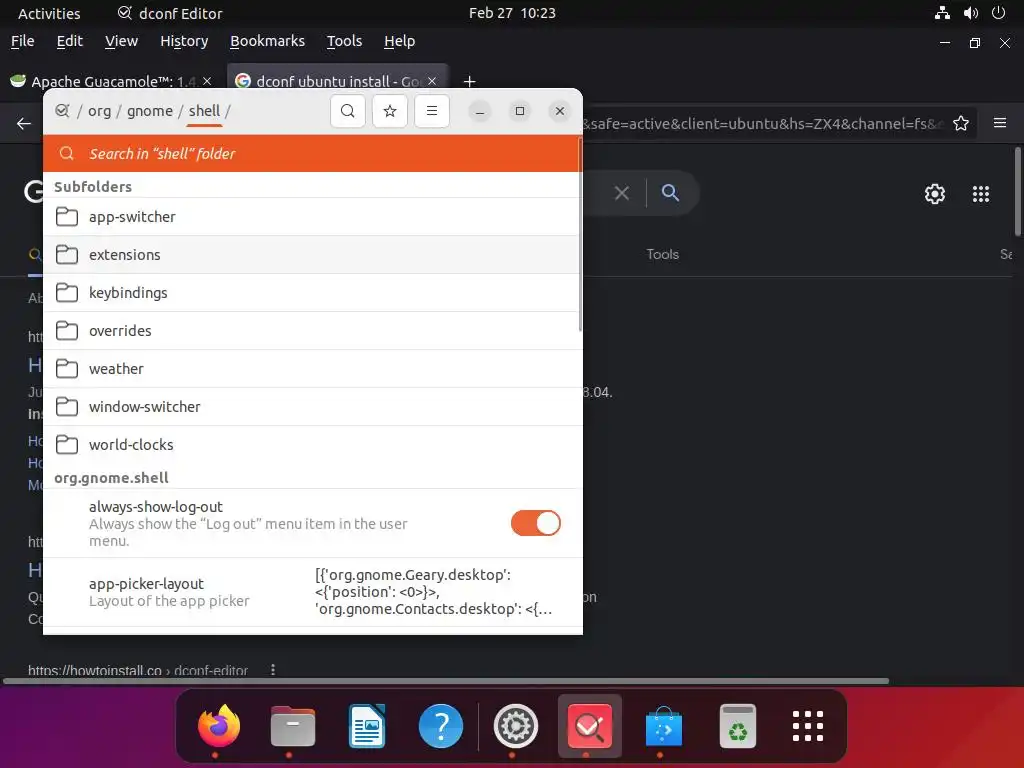Open Trash from the dock
The width and height of the screenshot is (1024, 768).
click(738, 726)
